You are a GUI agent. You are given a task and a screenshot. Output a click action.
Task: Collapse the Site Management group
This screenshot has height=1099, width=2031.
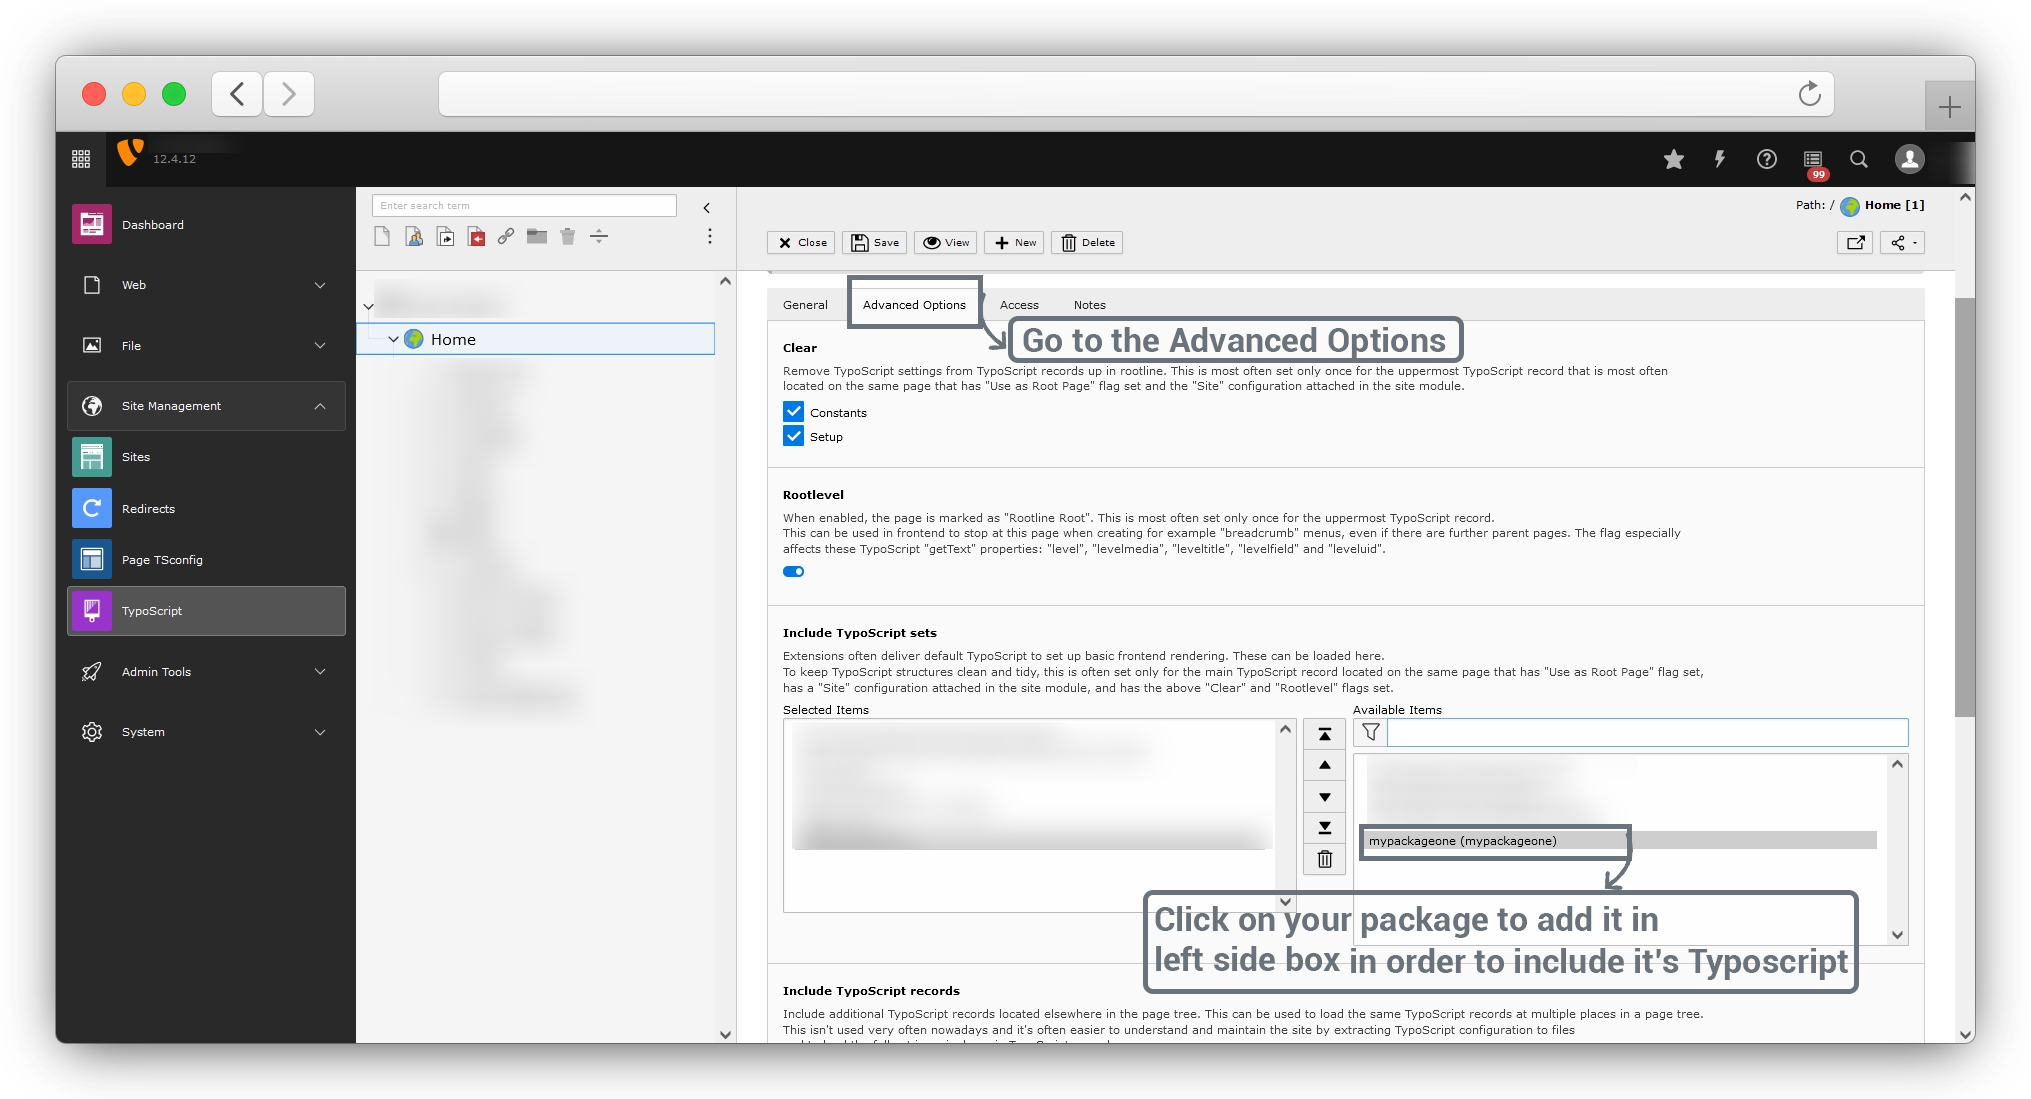point(319,406)
